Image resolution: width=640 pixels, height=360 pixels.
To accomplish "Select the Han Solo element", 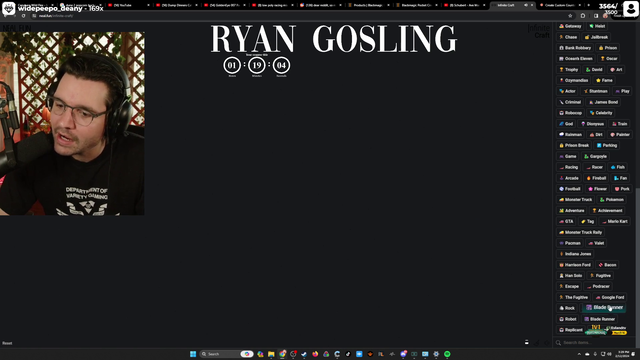I will [570, 276].
